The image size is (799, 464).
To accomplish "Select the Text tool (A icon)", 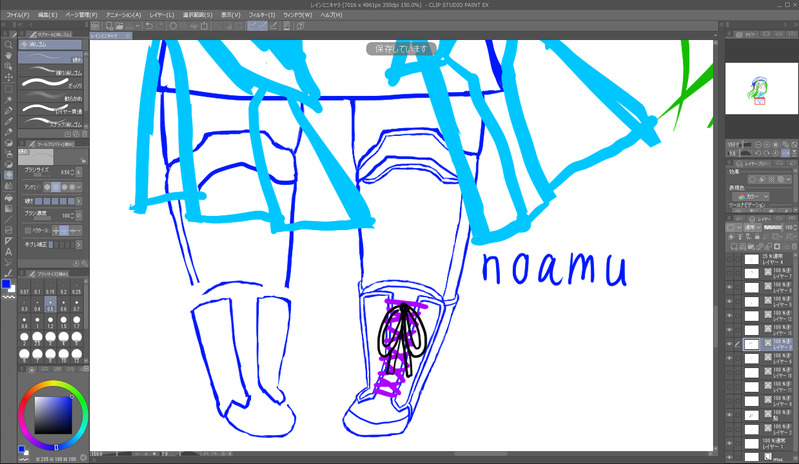I will (x=8, y=252).
